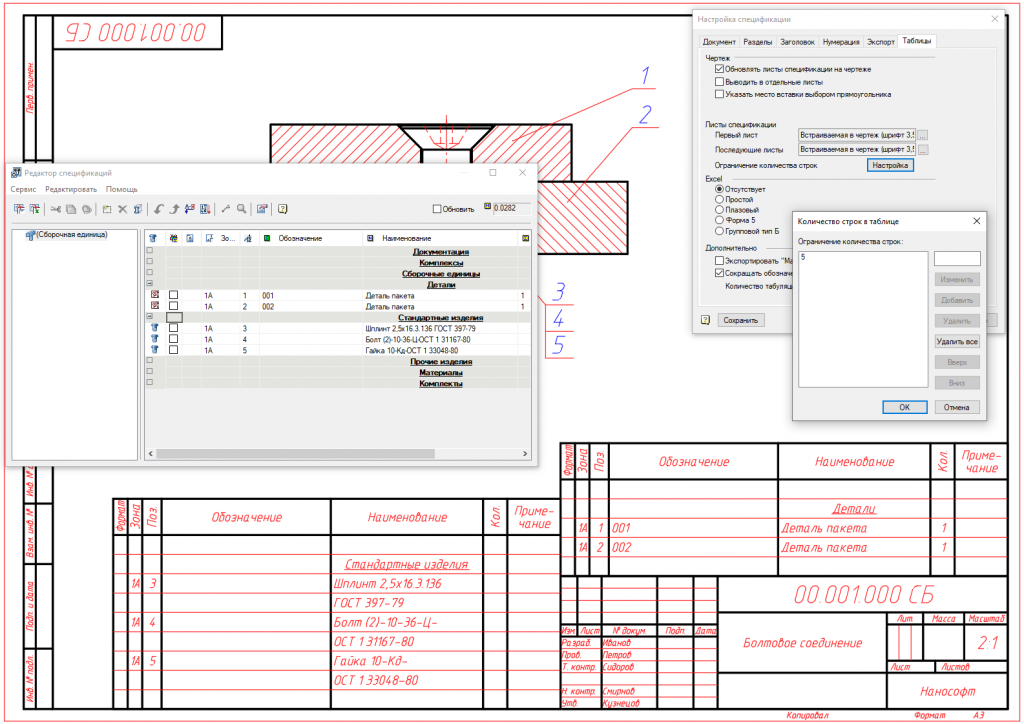Image resolution: width=1024 pixels, height=724 pixels.
Task: Select the Плазовый Excel radio button
Action: click(719, 210)
